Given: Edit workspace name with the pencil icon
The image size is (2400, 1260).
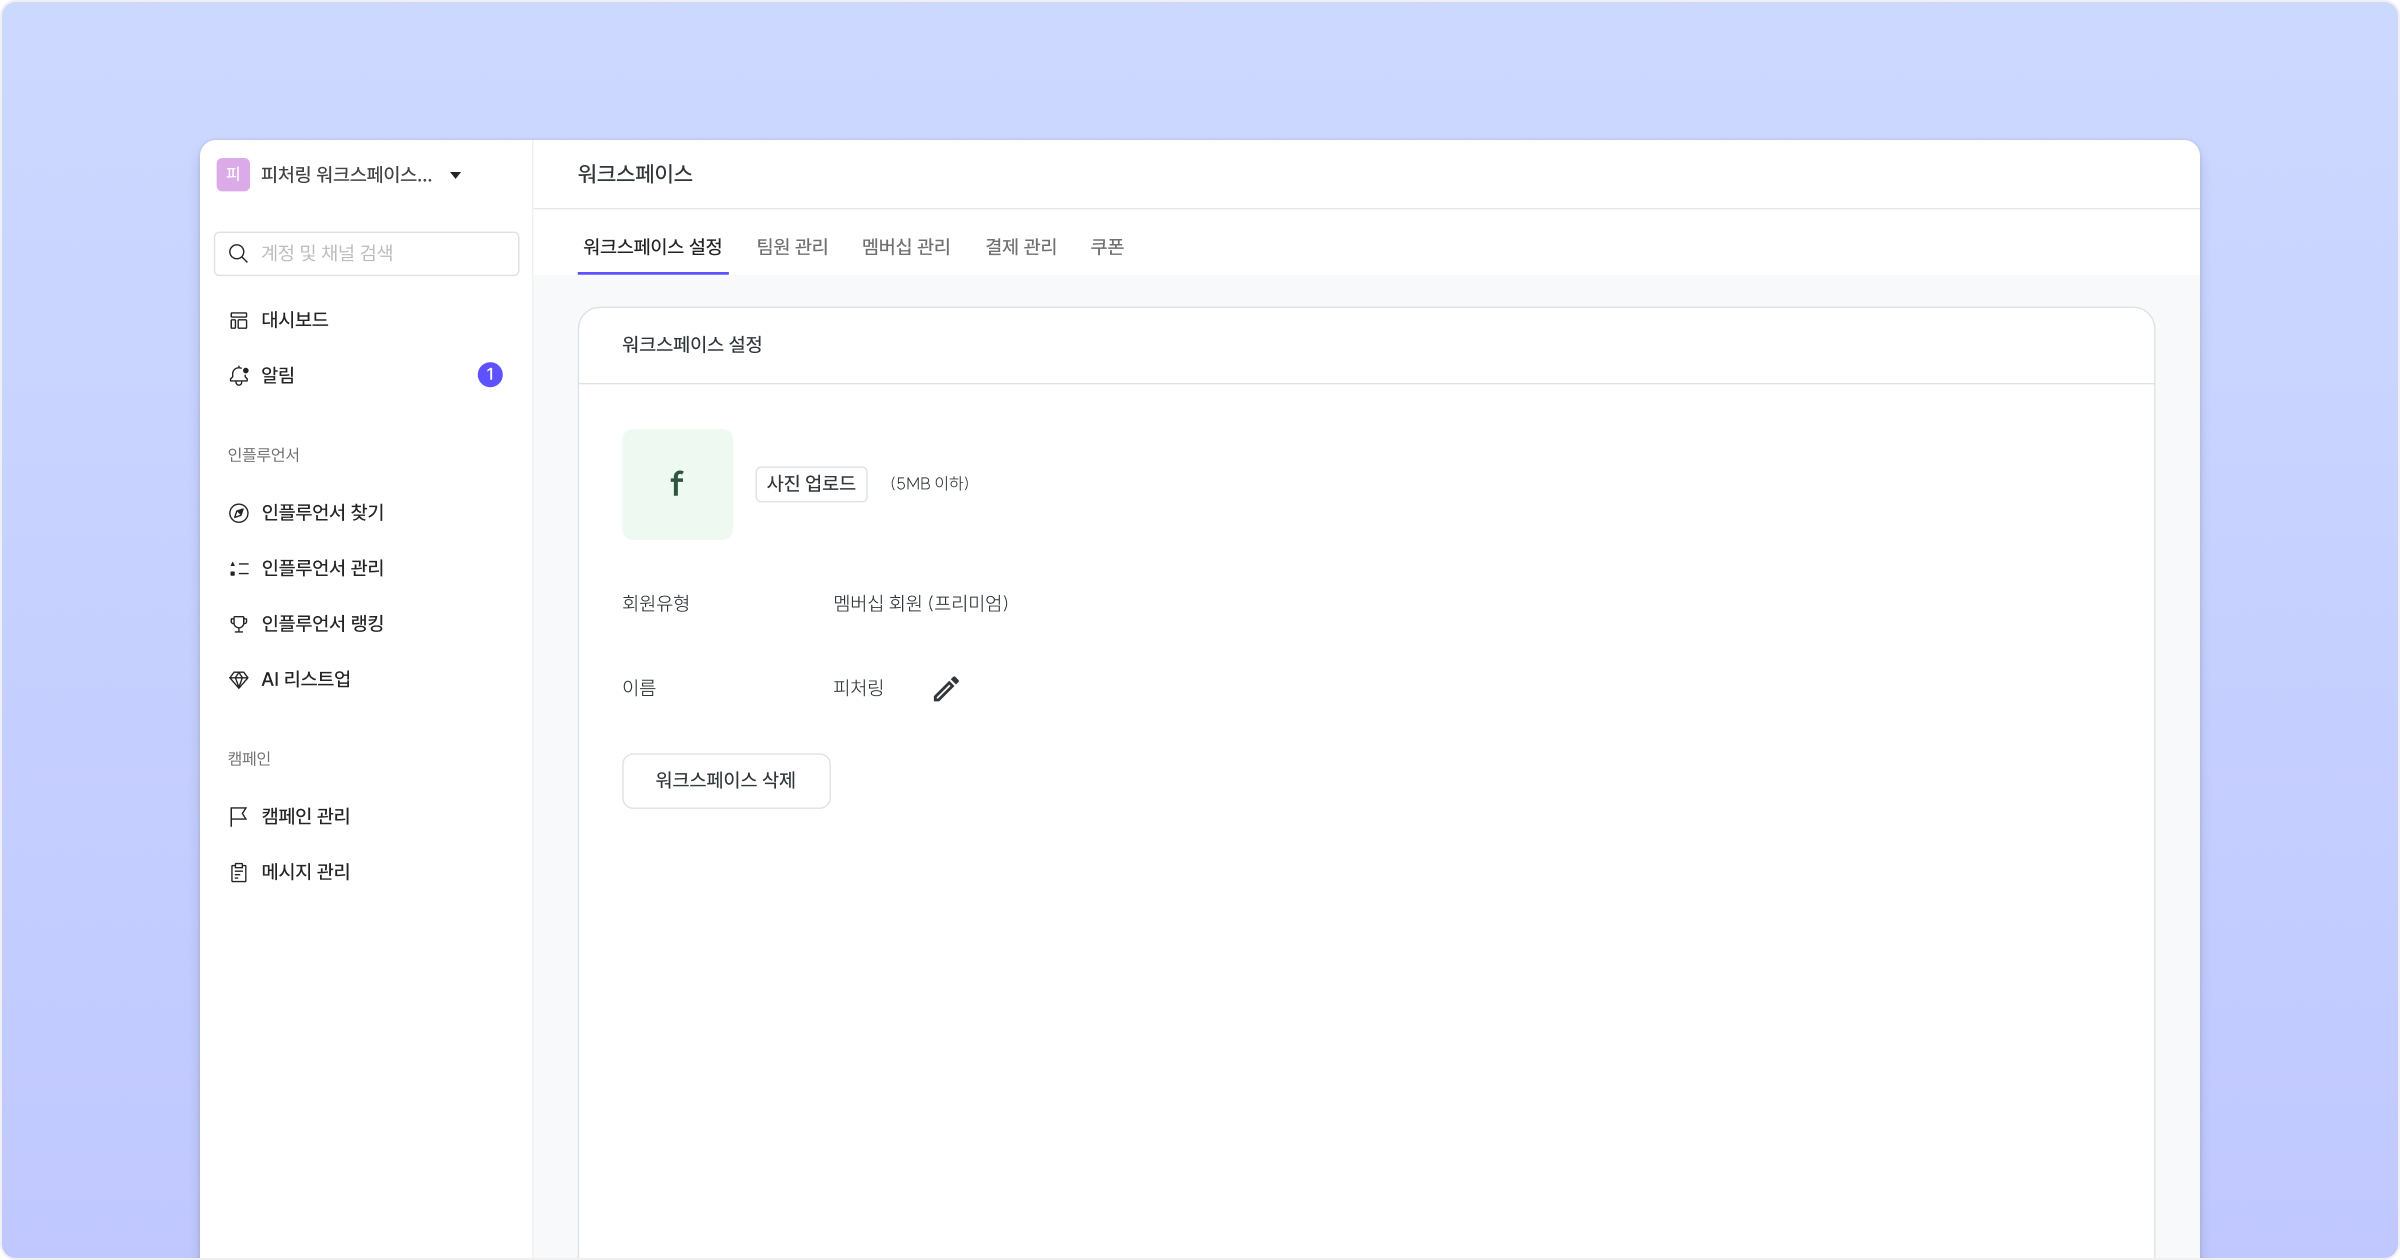Looking at the screenshot, I should pos(946,689).
